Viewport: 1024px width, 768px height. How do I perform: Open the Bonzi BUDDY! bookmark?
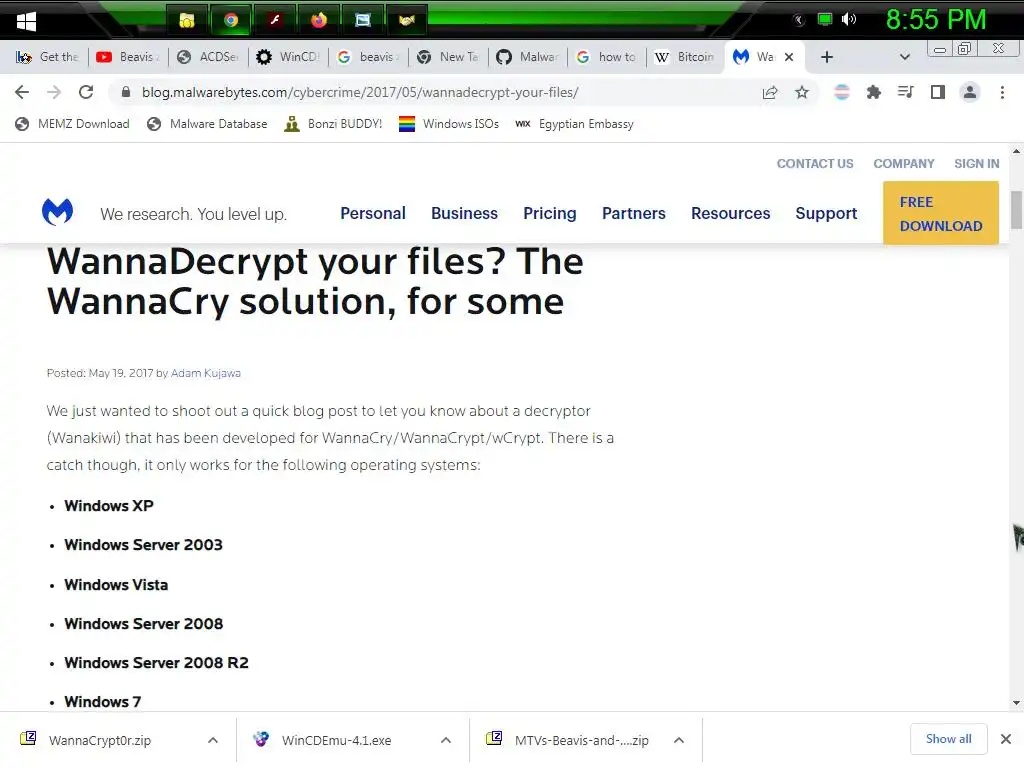tap(333, 124)
